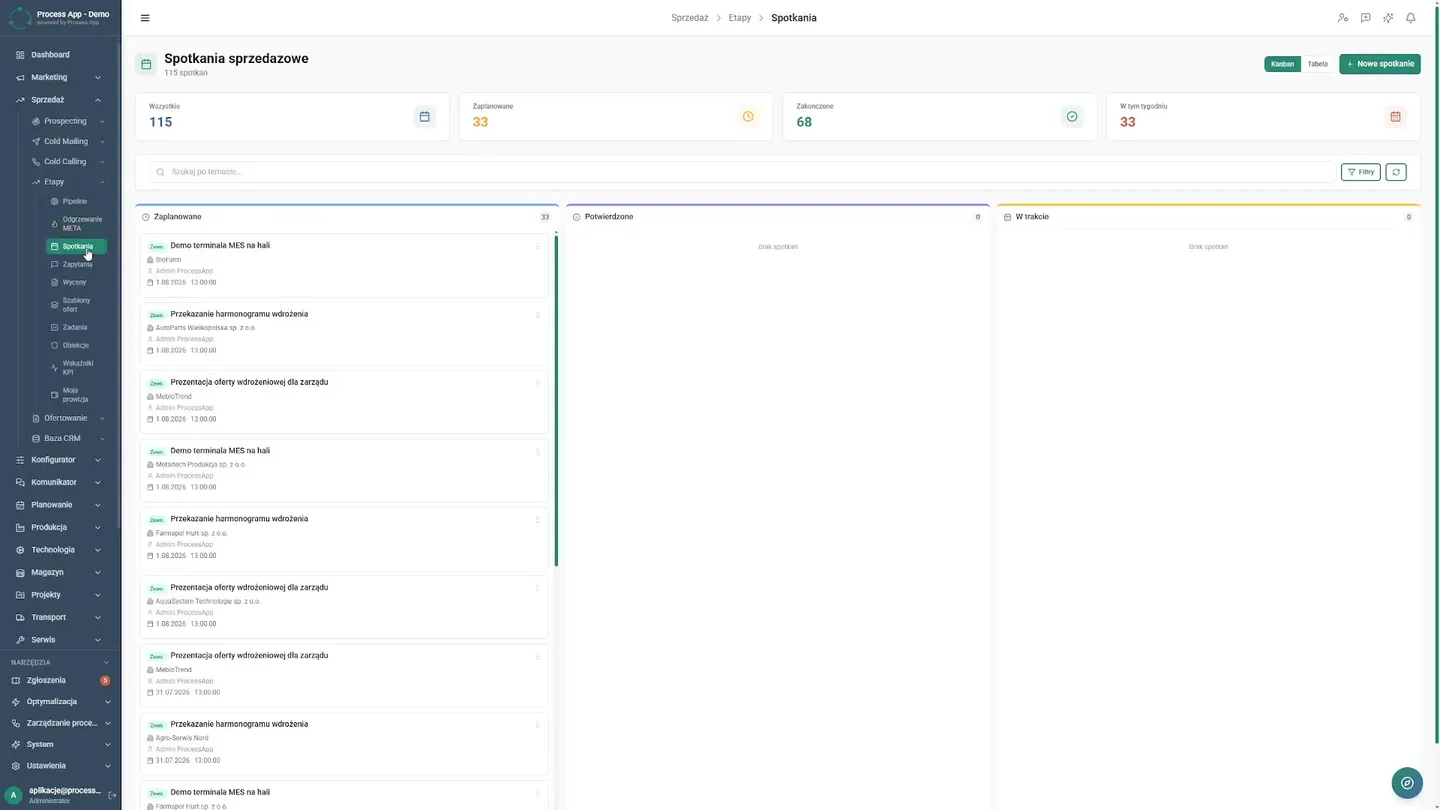Open the user contacts icon in header
The height and width of the screenshot is (810, 1440).
tap(1343, 18)
